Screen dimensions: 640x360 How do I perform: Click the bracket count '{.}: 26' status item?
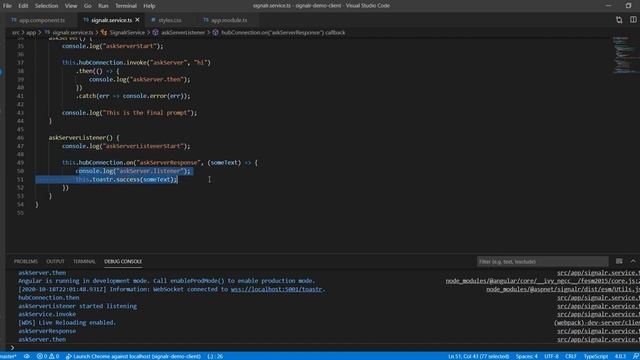coord(215,356)
